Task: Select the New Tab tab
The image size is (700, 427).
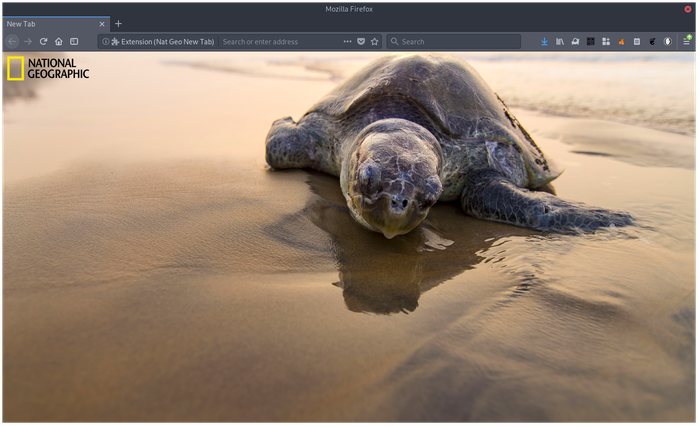Action: click(x=56, y=24)
